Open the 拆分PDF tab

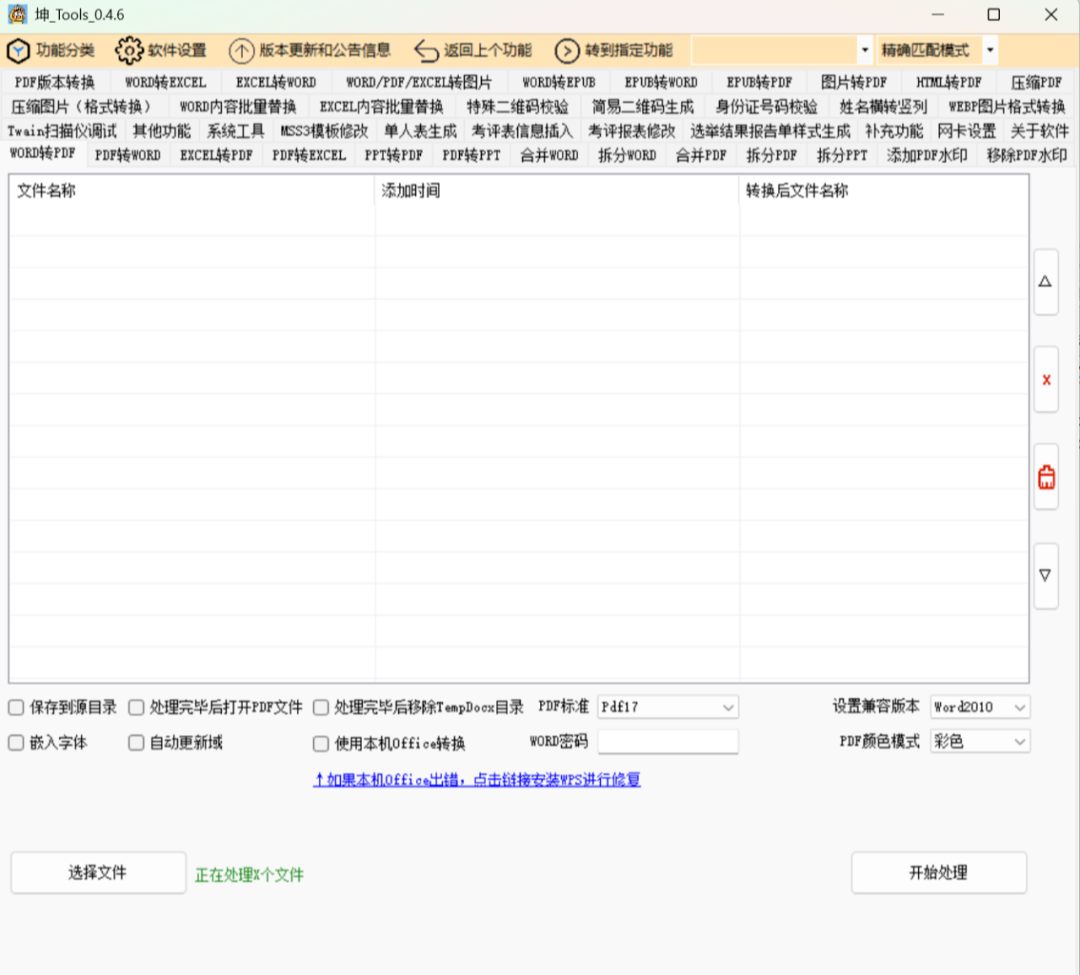click(771, 156)
